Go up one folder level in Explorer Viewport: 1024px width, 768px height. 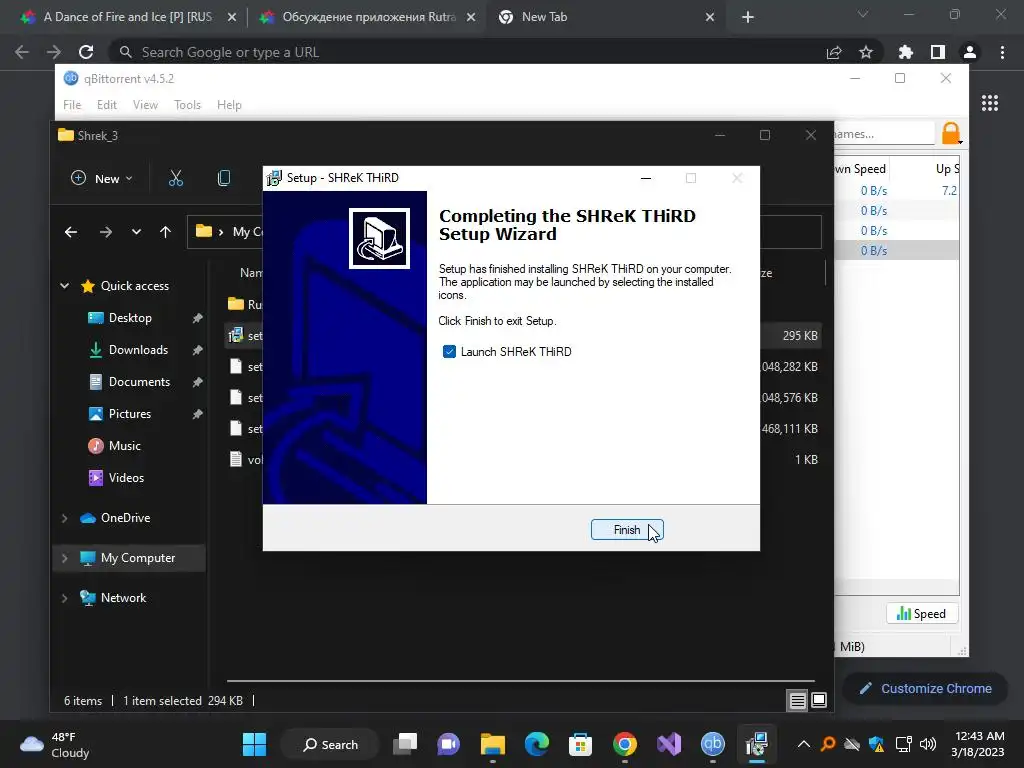click(x=165, y=232)
